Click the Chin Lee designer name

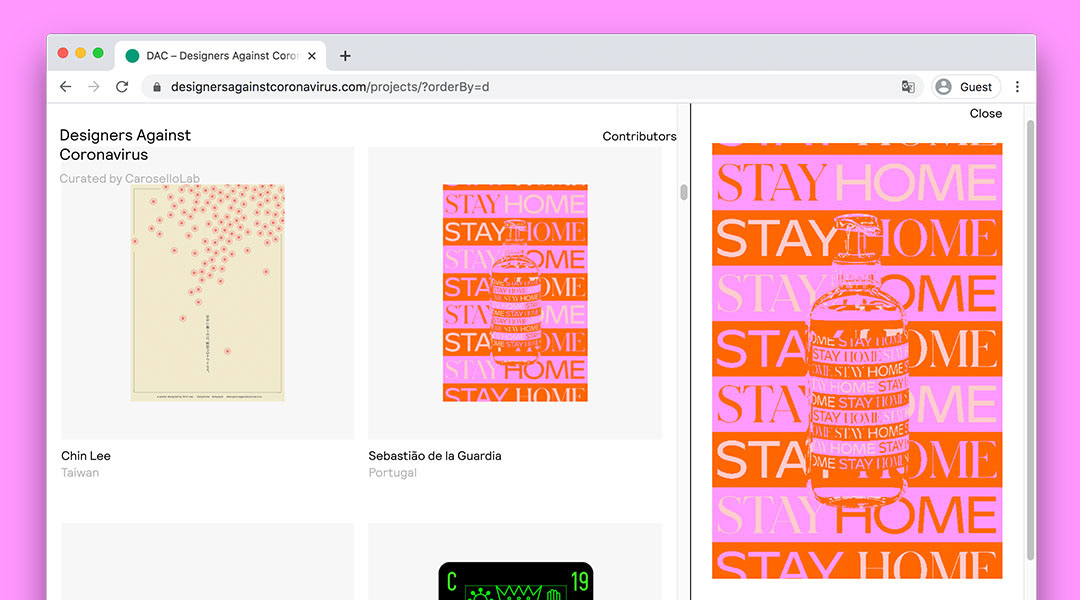[x=86, y=456]
